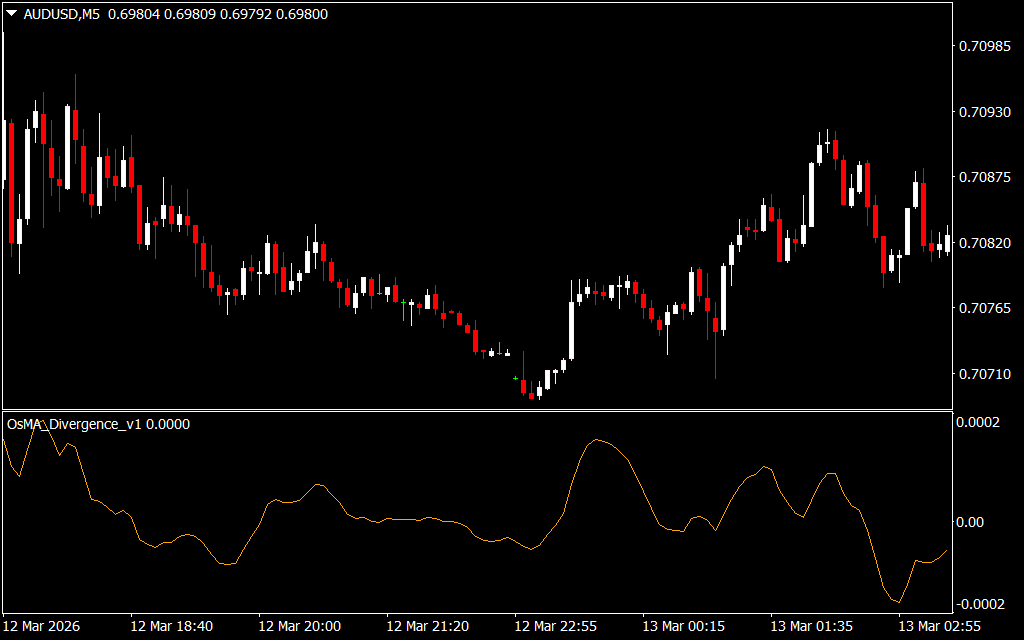Click the 12 Mar 2026 date label
The image size is (1024, 640).
42,626
